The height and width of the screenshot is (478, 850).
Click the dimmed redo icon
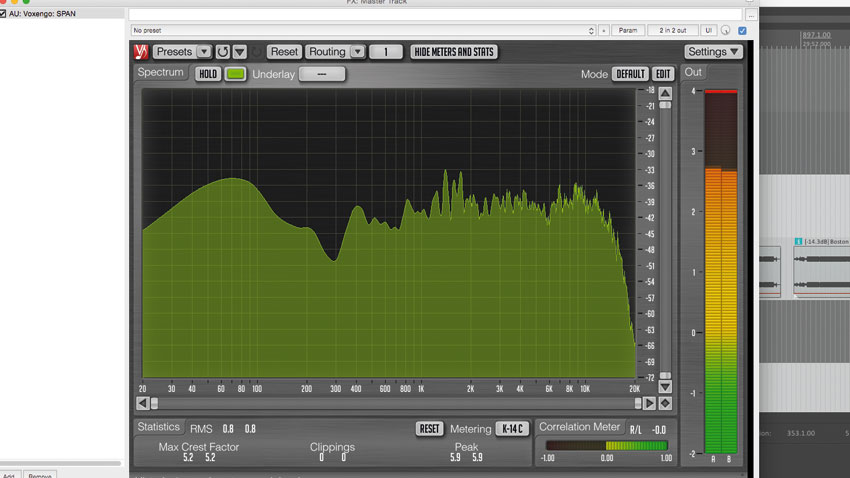pos(257,52)
